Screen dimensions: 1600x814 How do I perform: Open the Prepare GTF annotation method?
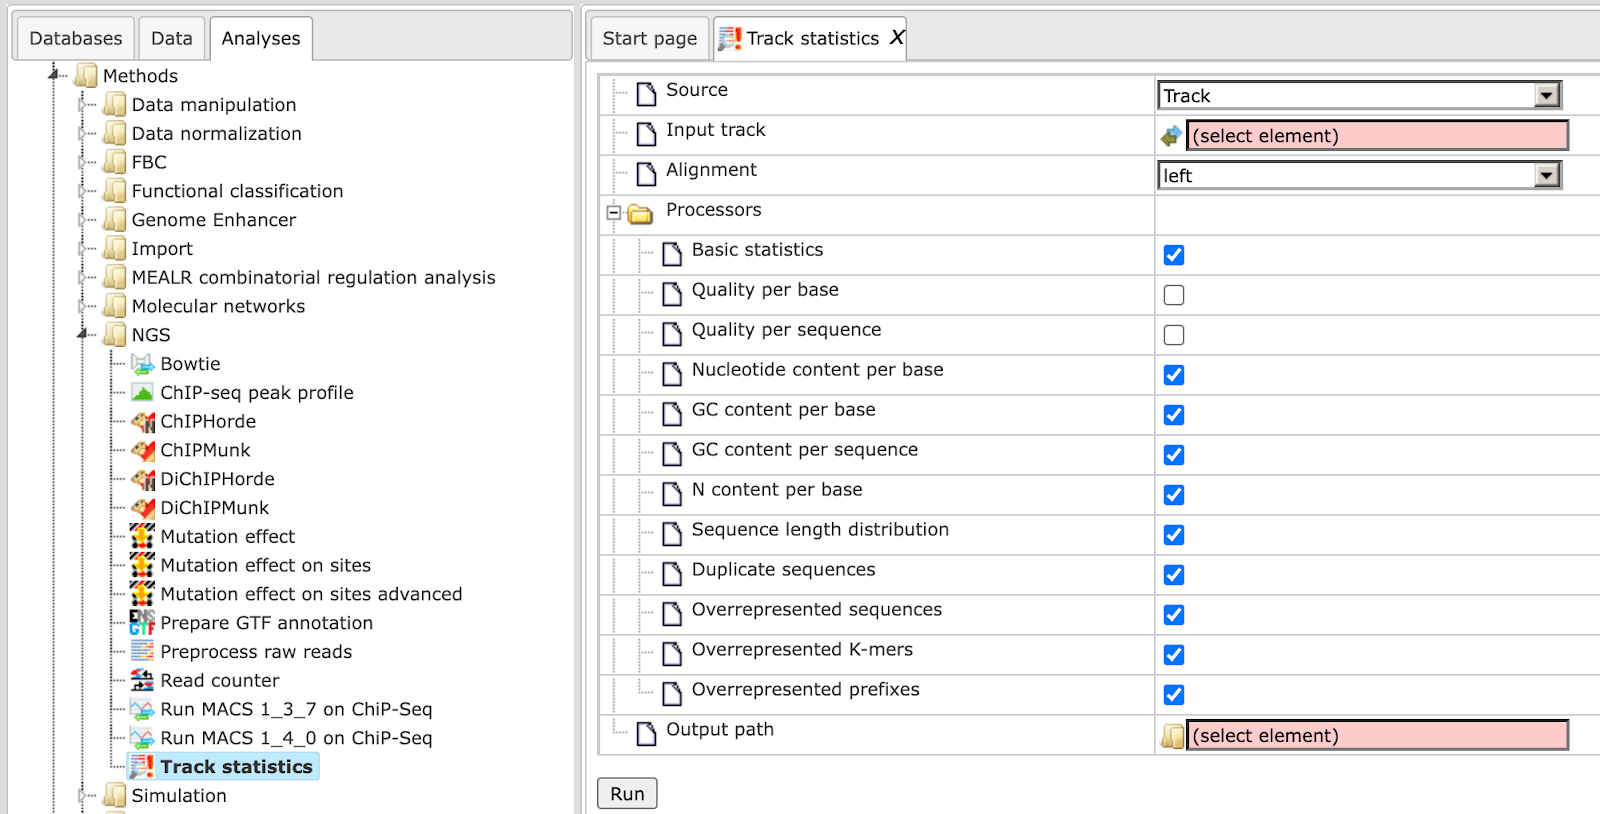(x=266, y=623)
